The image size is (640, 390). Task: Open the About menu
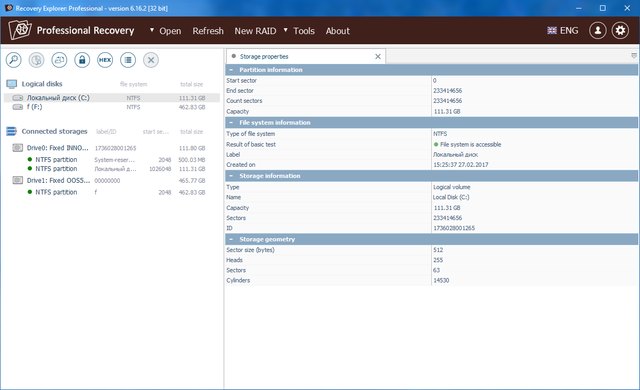tap(338, 31)
